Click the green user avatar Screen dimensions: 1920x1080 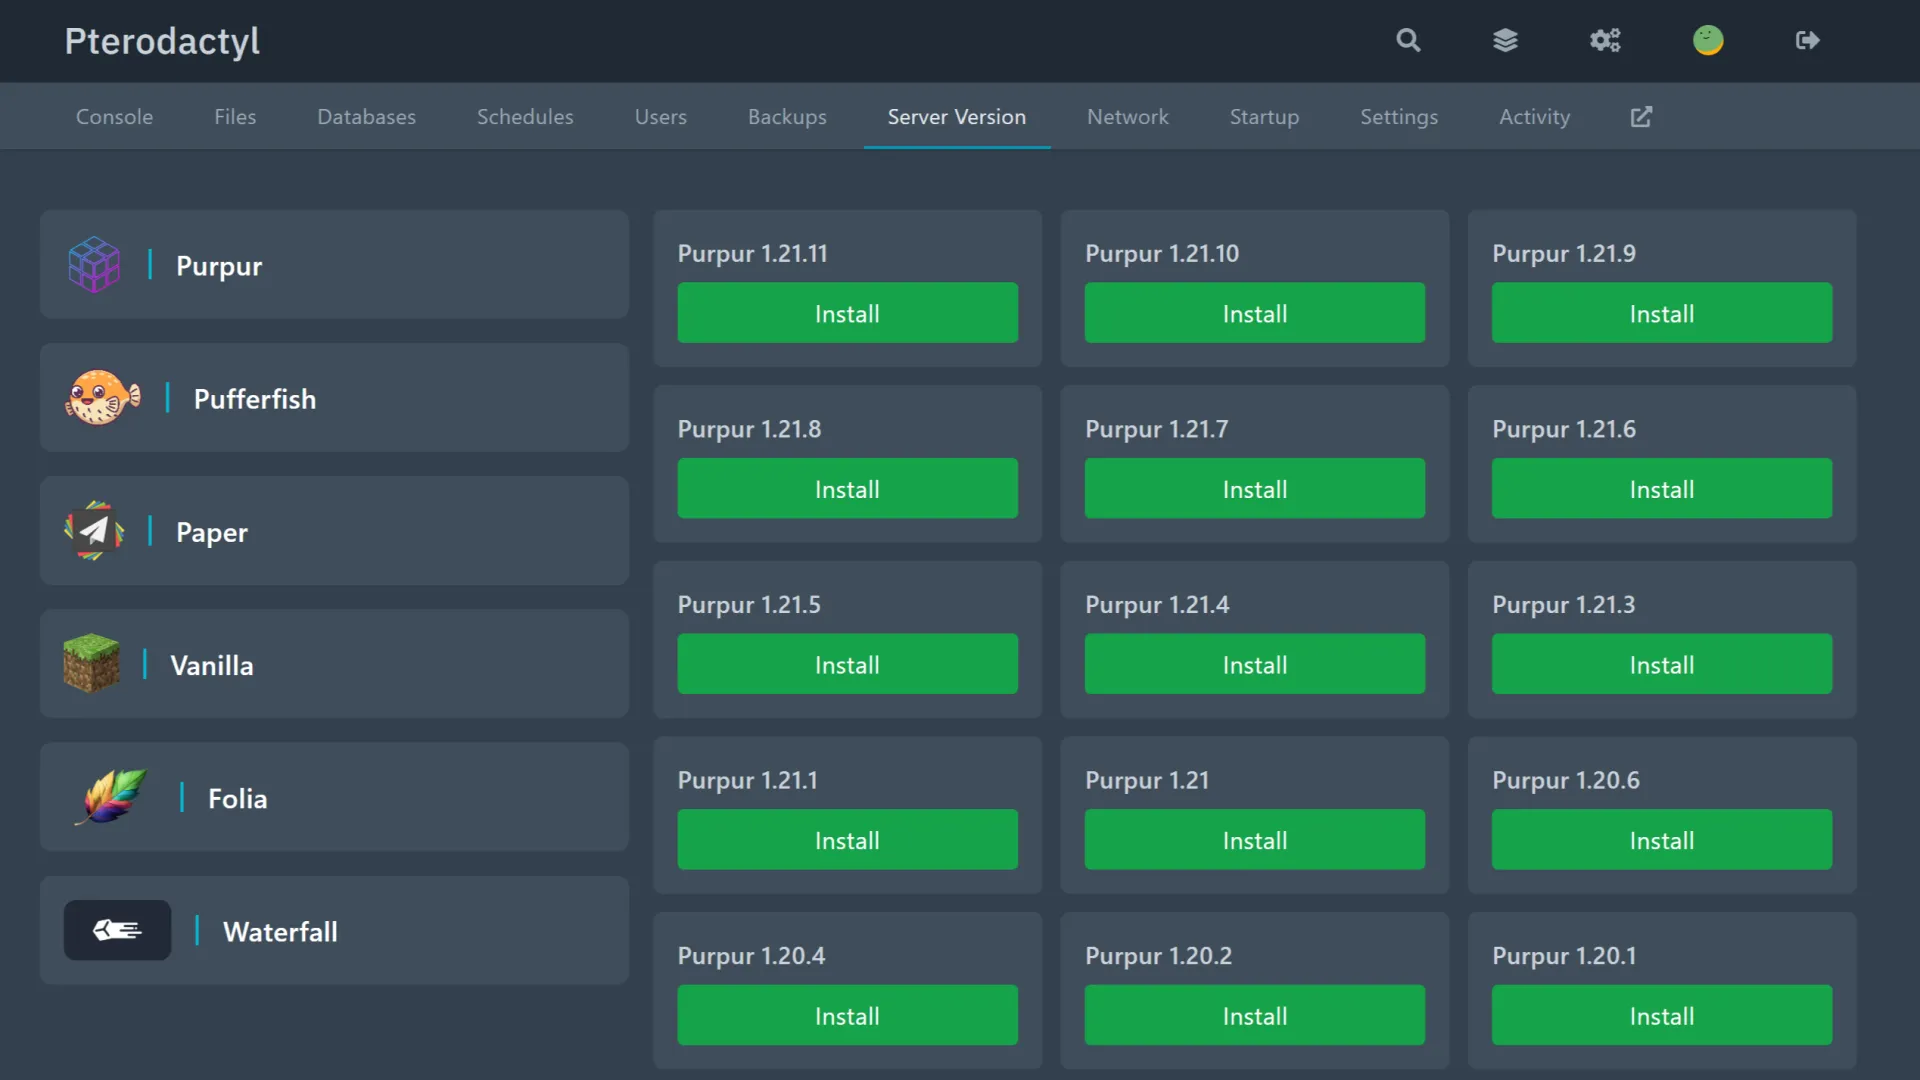point(1707,40)
